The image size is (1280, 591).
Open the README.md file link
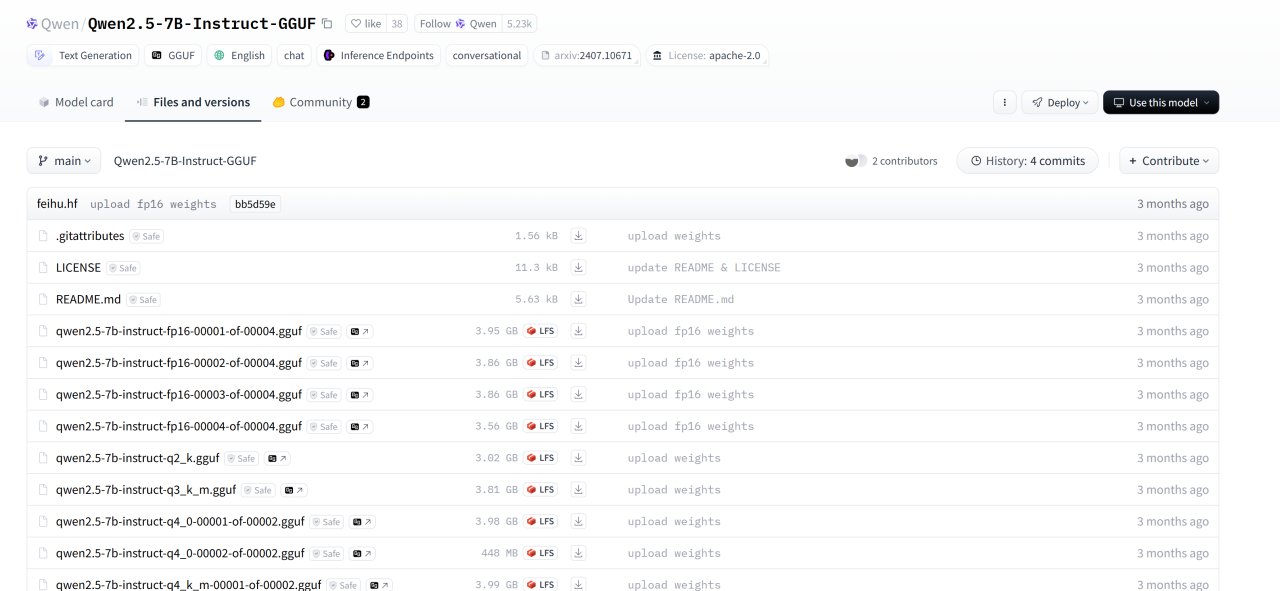pos(88,299)
